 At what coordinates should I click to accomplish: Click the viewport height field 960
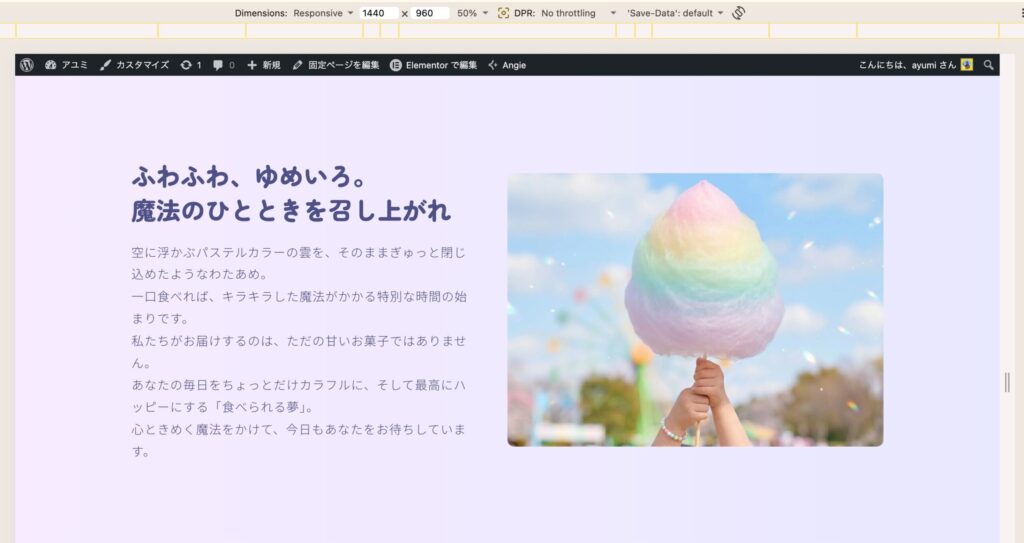428,13
